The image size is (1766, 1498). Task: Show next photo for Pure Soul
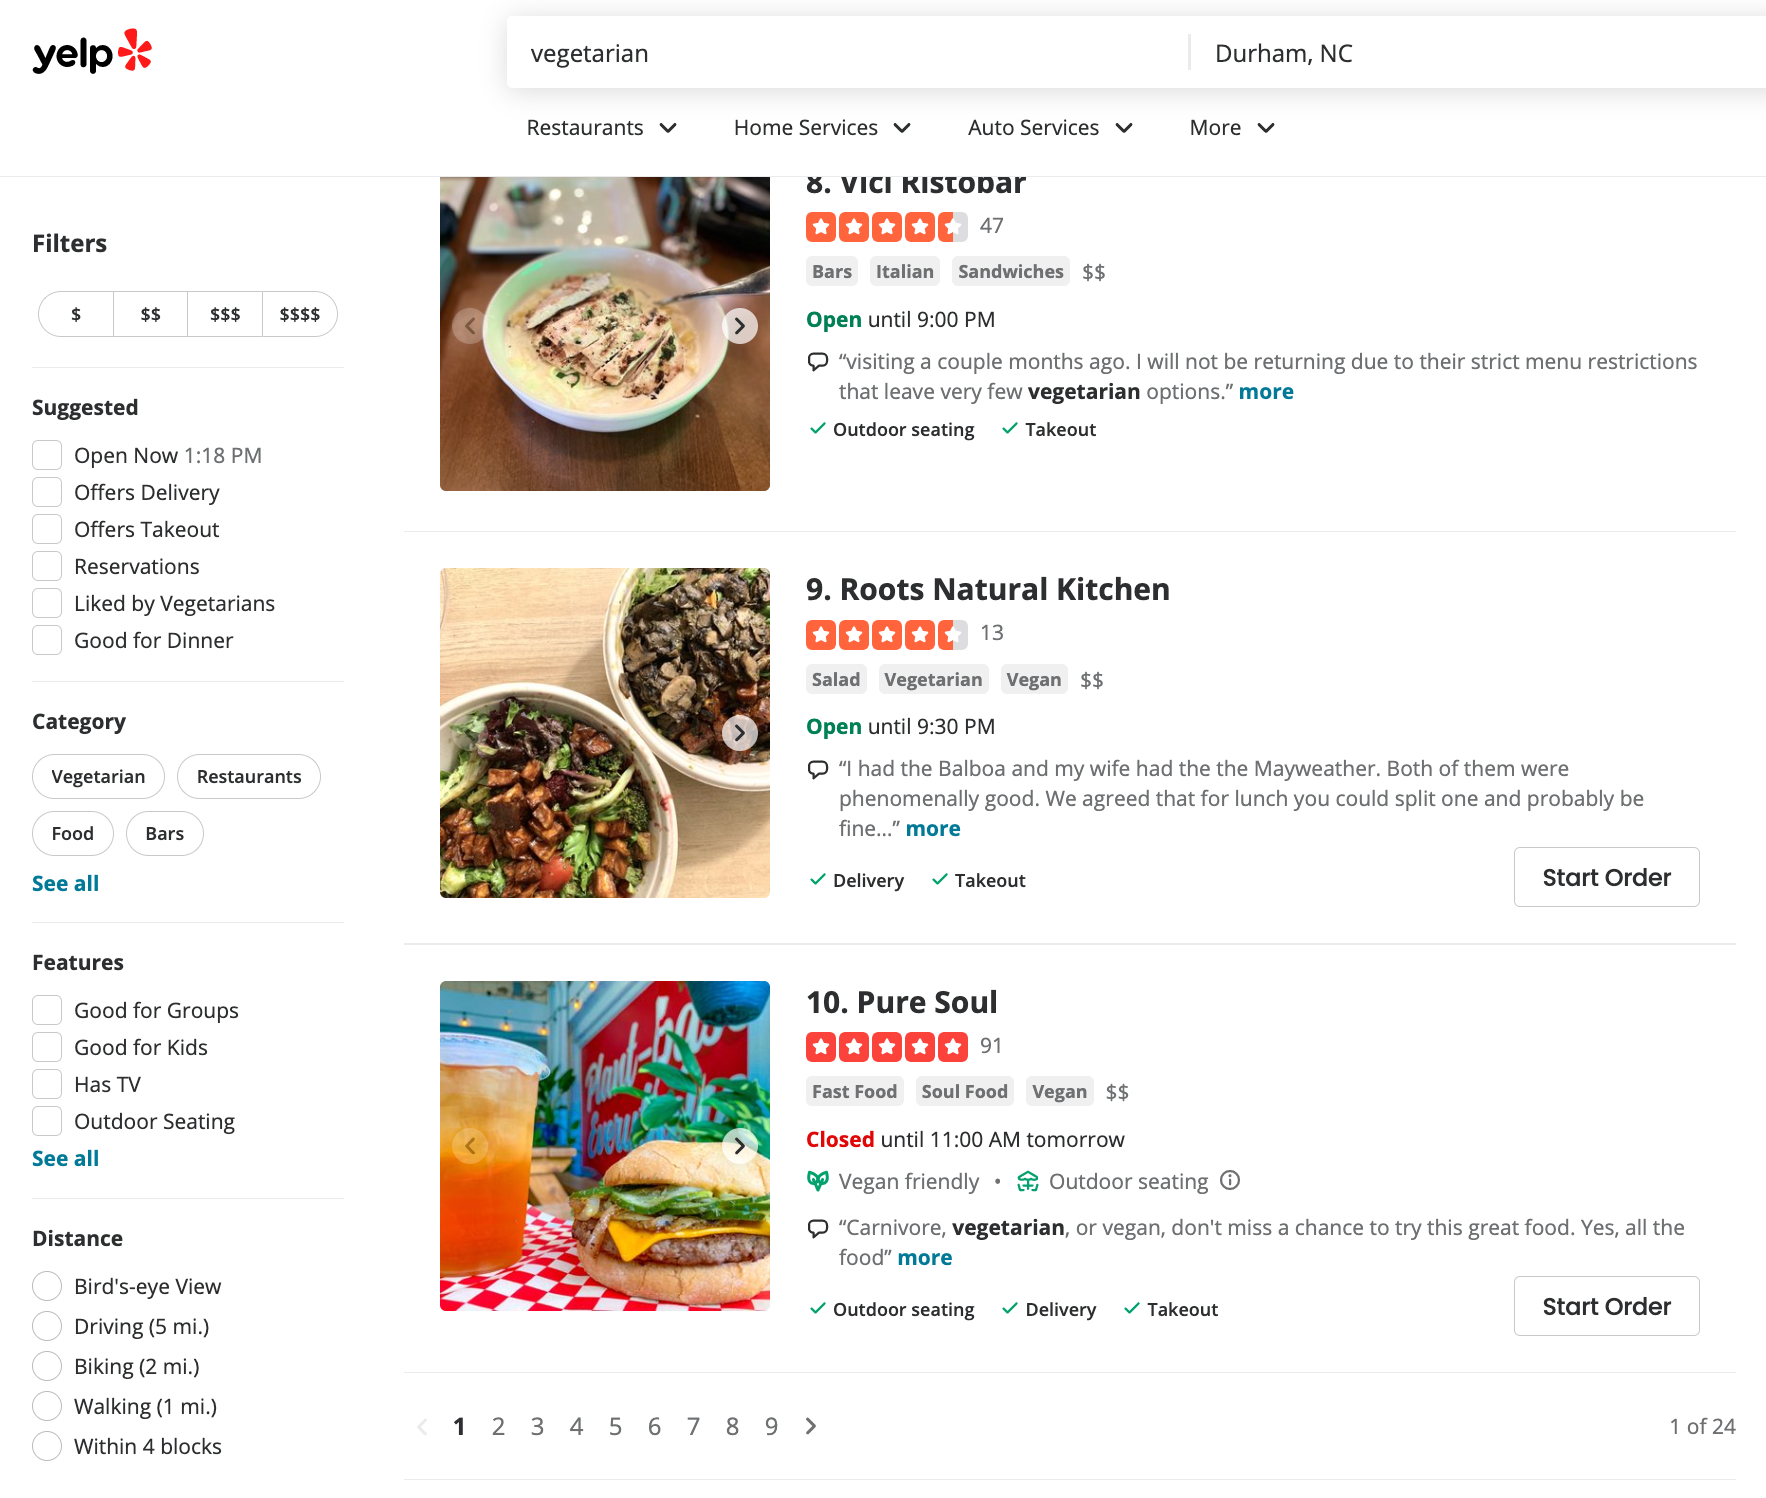coord(739,1146)
